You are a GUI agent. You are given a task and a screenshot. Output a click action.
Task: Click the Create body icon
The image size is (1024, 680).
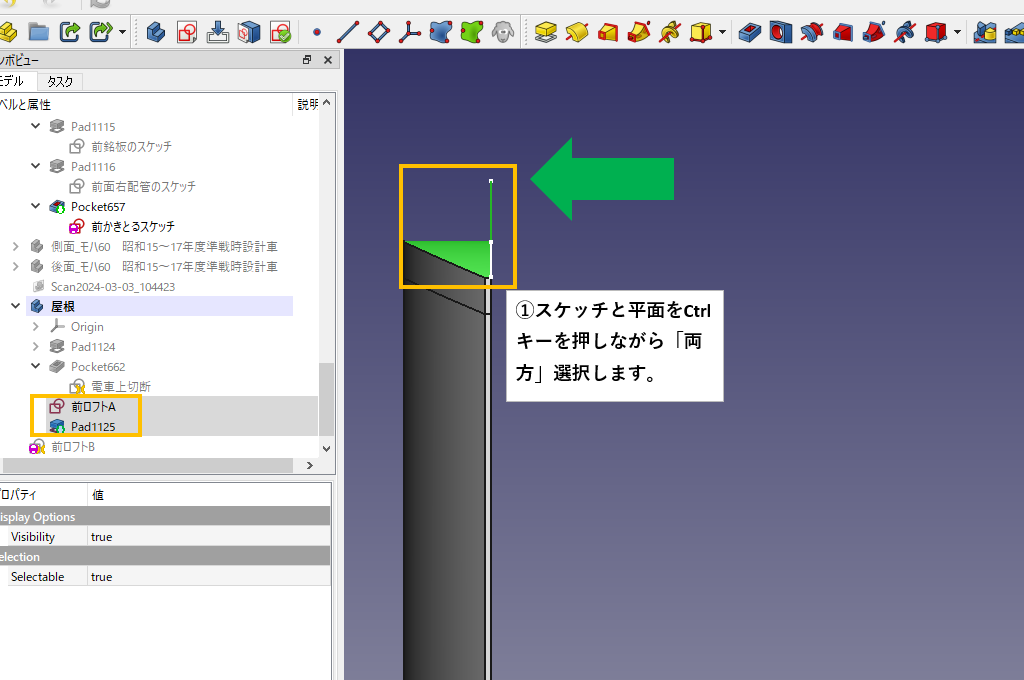coord(156,32)
